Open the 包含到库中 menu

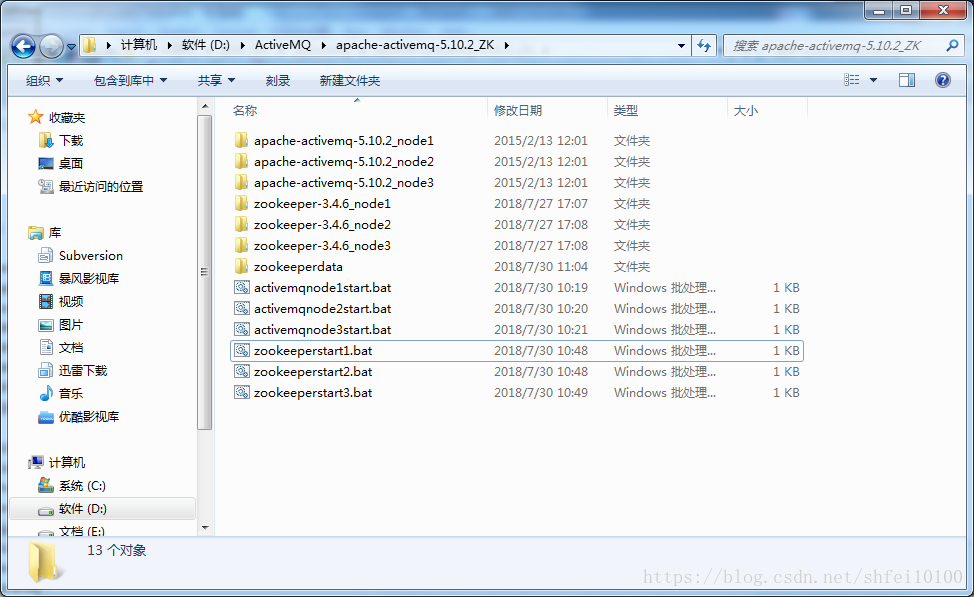tap(130, 80)
